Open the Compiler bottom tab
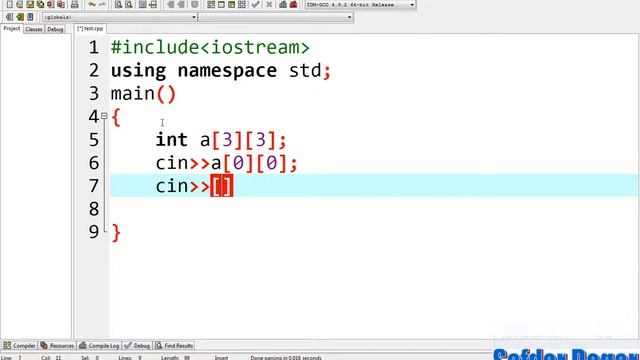The image size is (640, 360). 19,345
